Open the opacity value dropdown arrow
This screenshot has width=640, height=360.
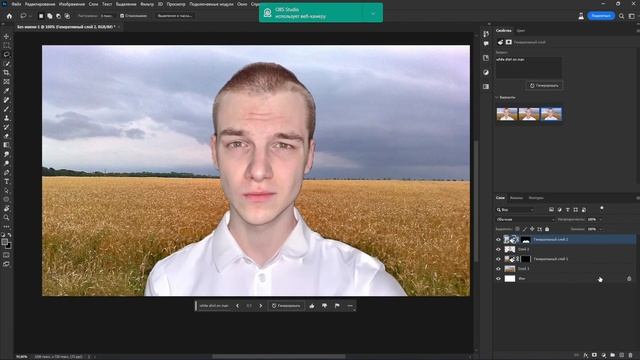(x=600, y=220)
